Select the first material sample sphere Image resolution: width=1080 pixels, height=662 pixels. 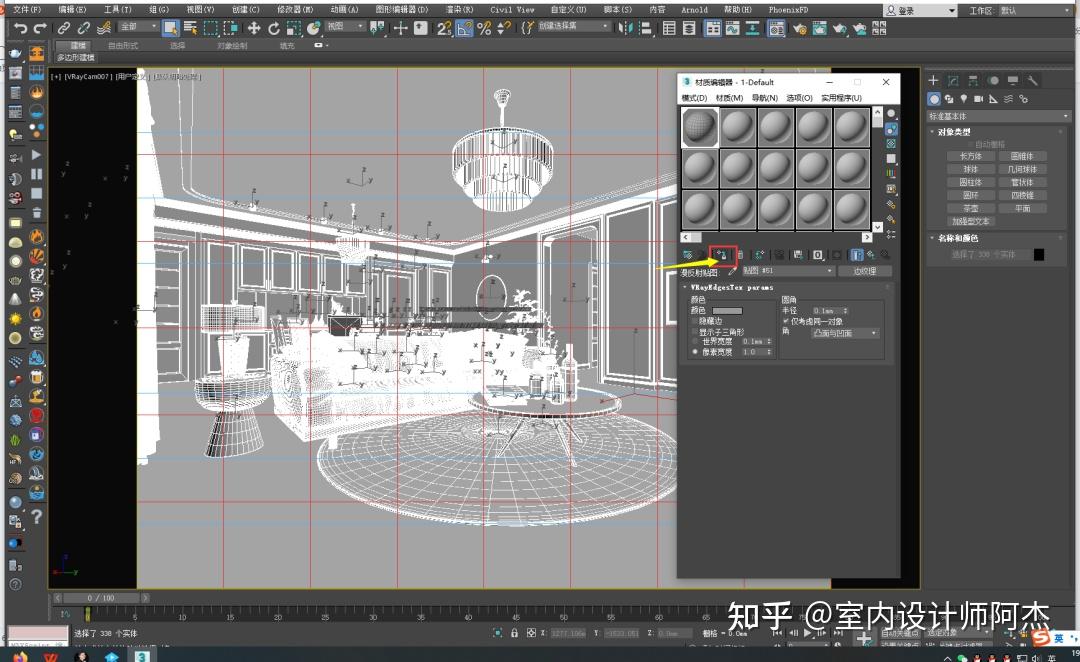(x=699, y=126)
